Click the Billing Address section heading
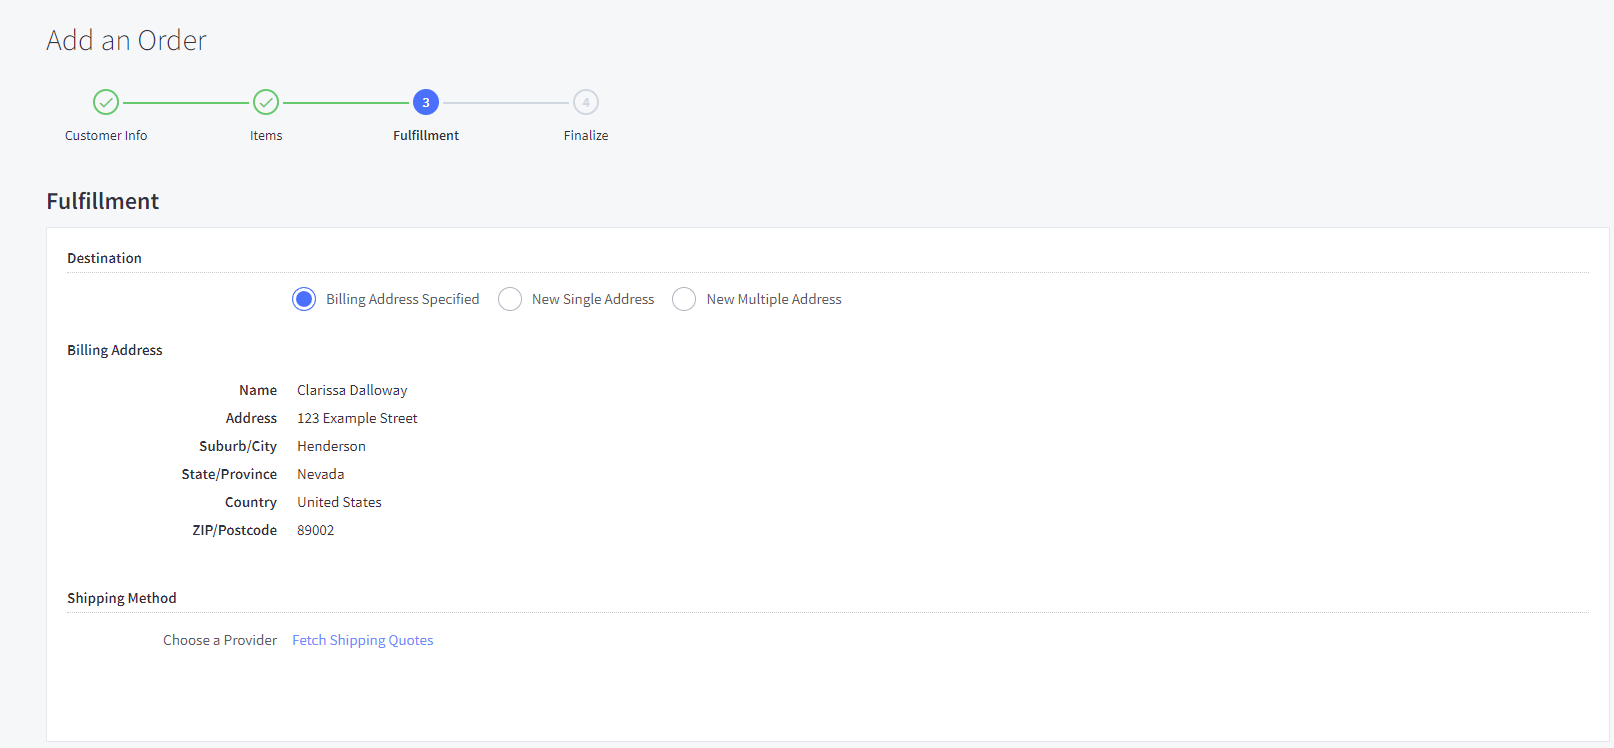This screenshot has height=748, width=1614. point(115,350)
